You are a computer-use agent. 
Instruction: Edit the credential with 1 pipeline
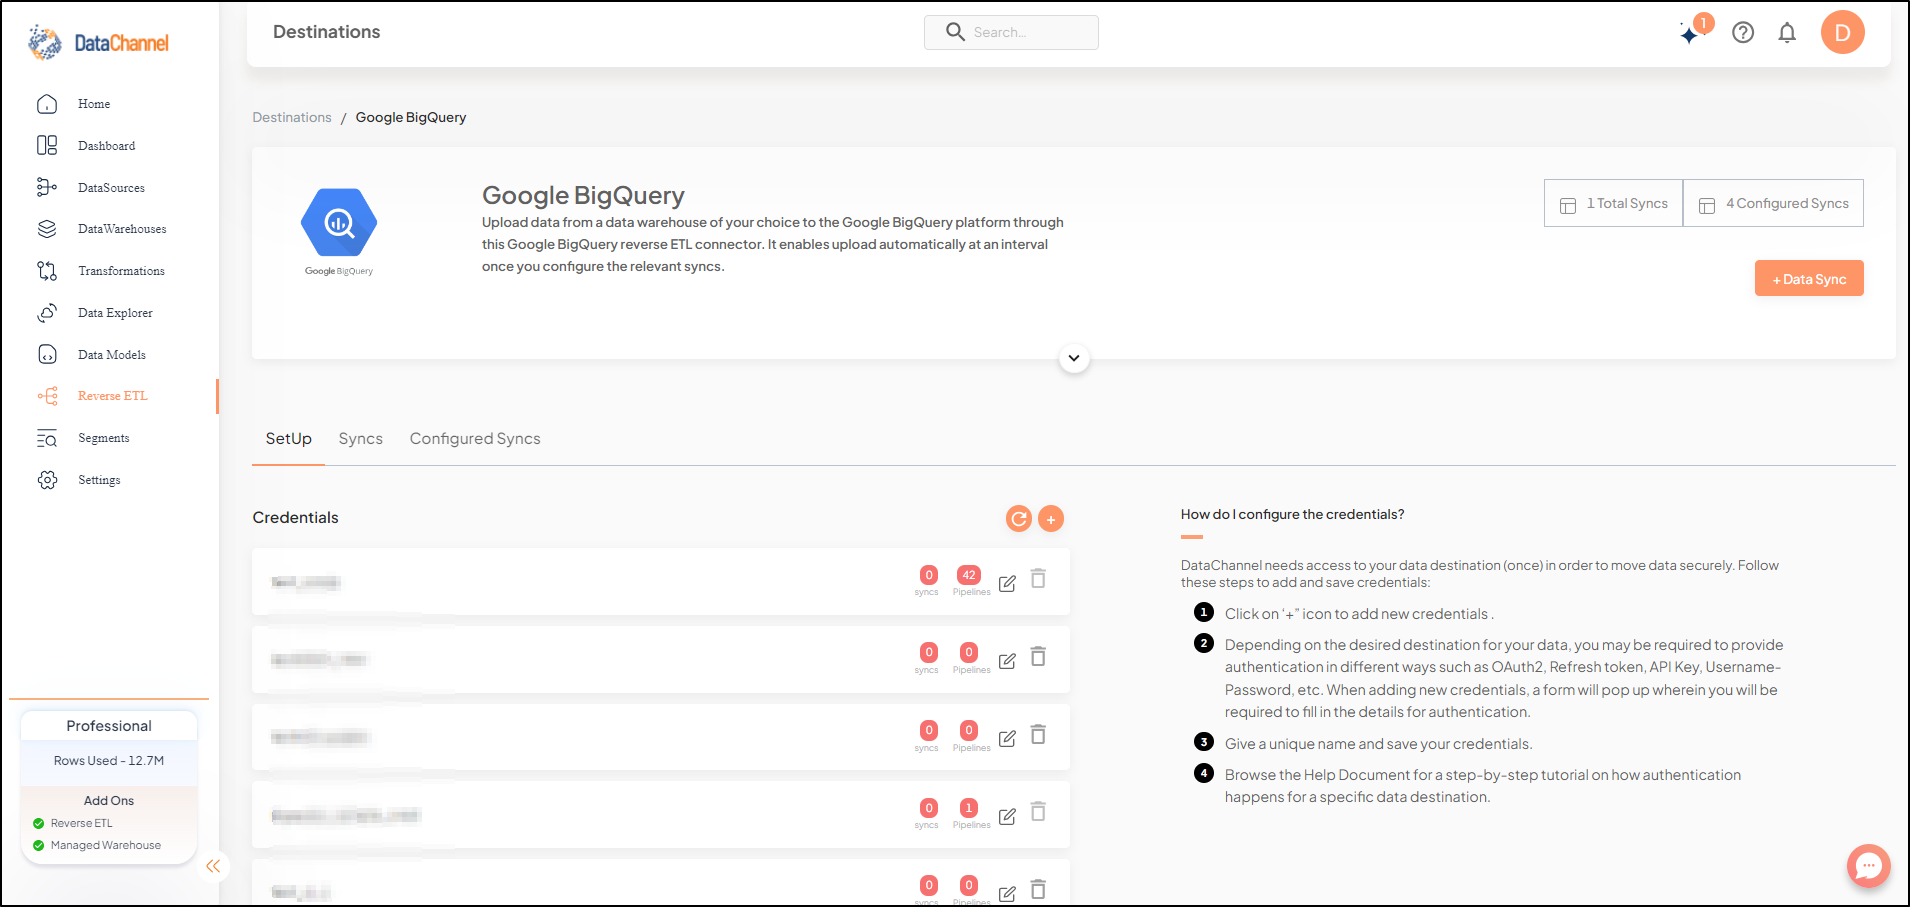pyautogui.click(x=1007, y=816)
